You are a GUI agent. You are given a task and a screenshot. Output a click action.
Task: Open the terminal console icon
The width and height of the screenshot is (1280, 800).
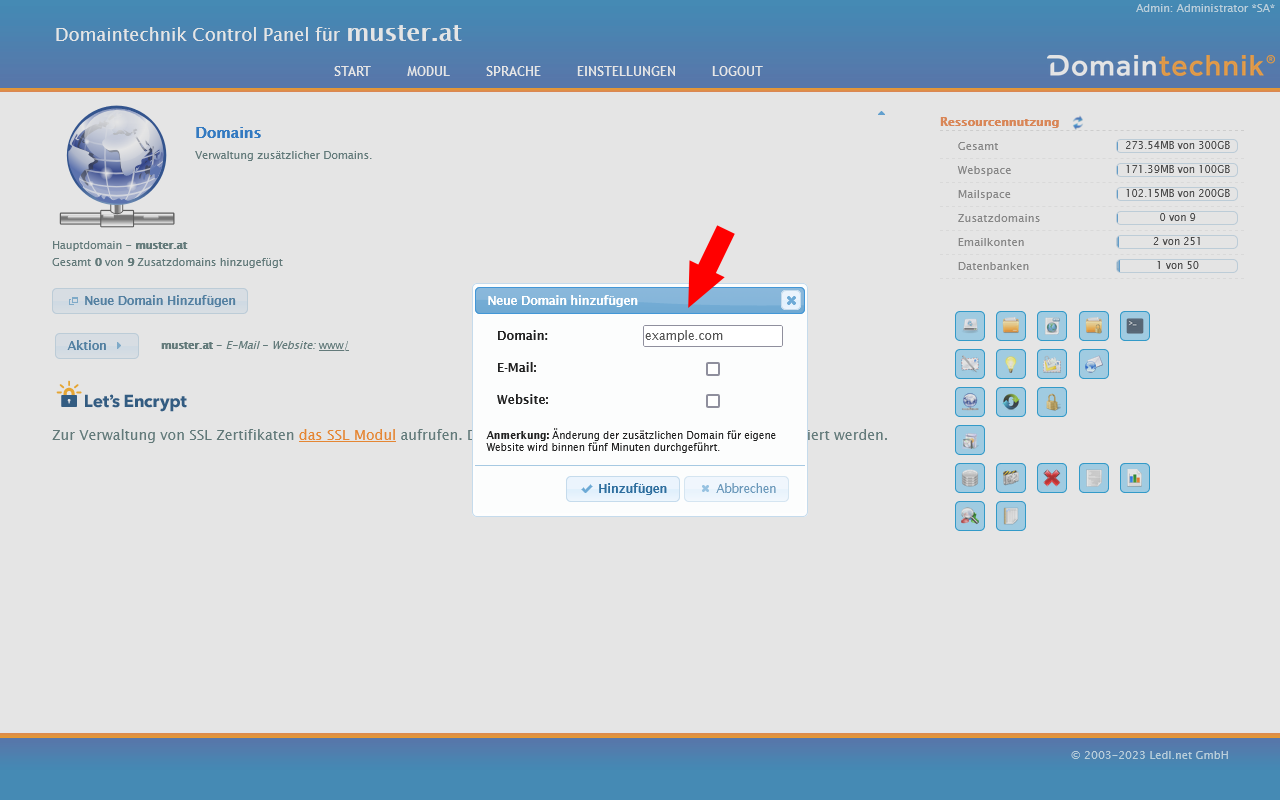1134,326
